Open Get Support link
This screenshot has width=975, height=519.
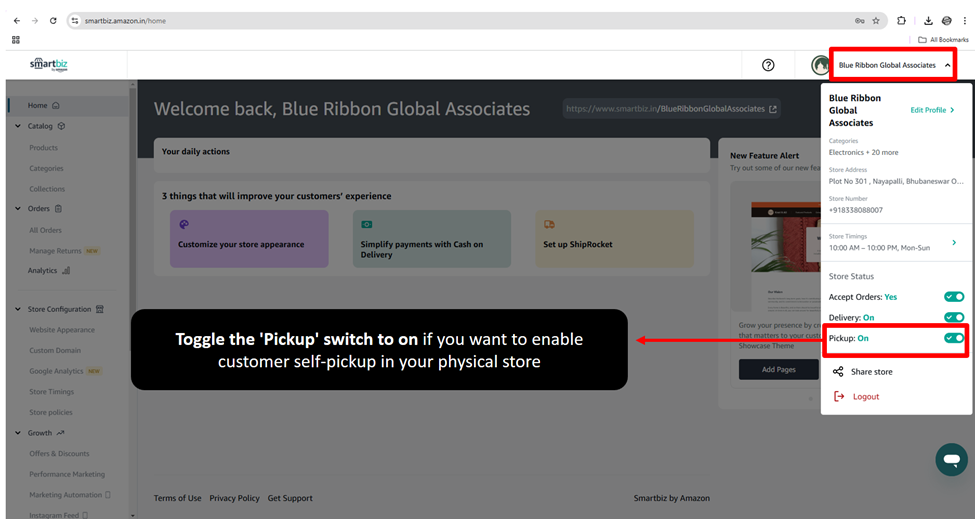tap(290, 498)
